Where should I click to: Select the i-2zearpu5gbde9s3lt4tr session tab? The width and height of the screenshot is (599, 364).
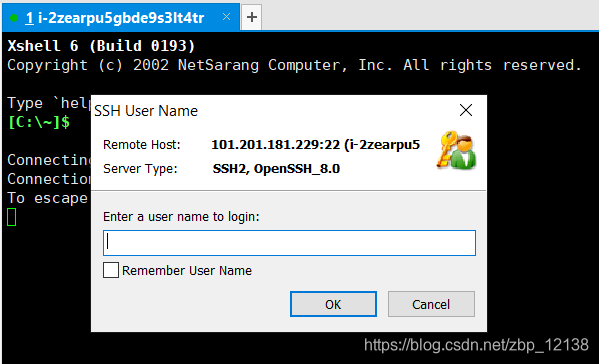[x=121, y=18]
